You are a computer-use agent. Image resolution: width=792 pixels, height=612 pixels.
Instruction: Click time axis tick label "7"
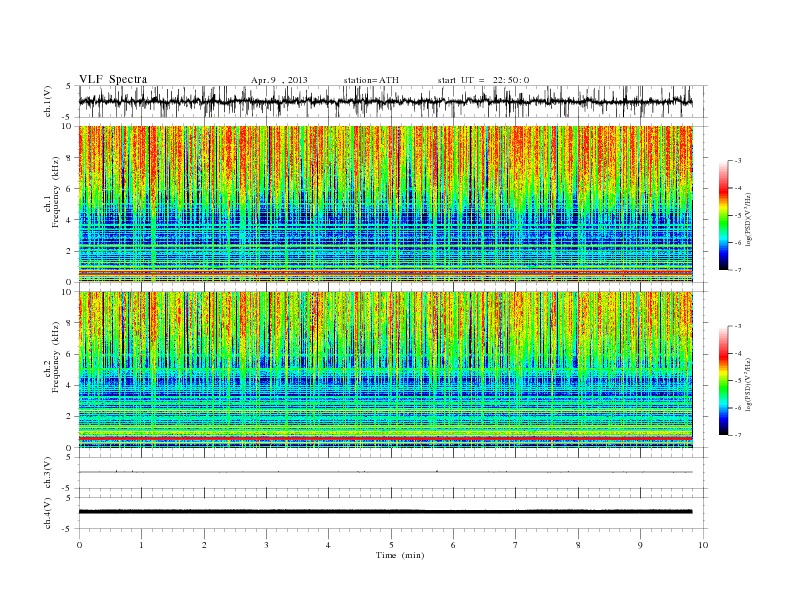(x=516, y=545)
